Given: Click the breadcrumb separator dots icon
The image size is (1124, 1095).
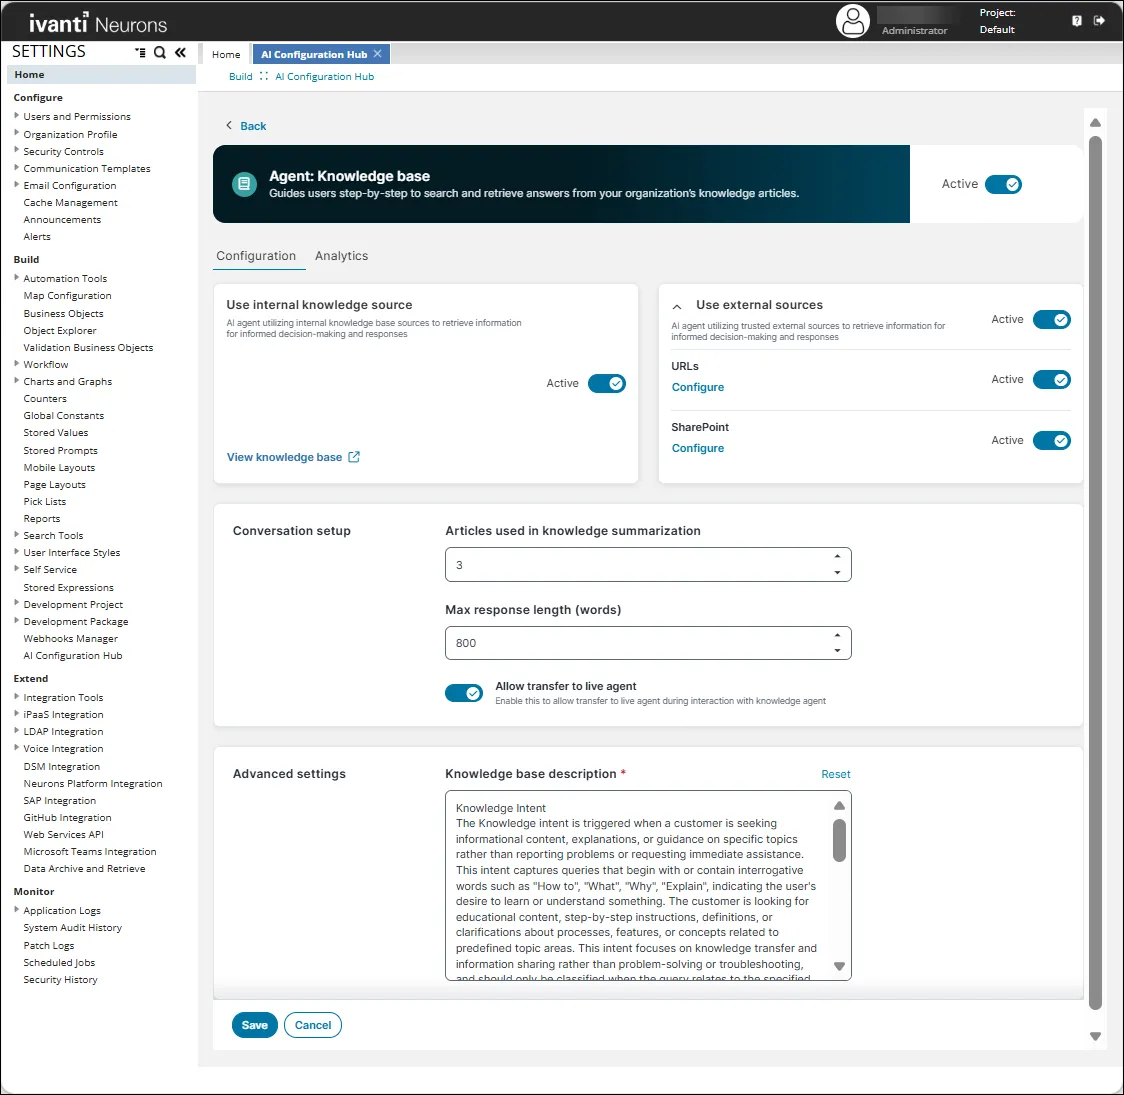Looking at the screenshot, I should coord(264,76).
